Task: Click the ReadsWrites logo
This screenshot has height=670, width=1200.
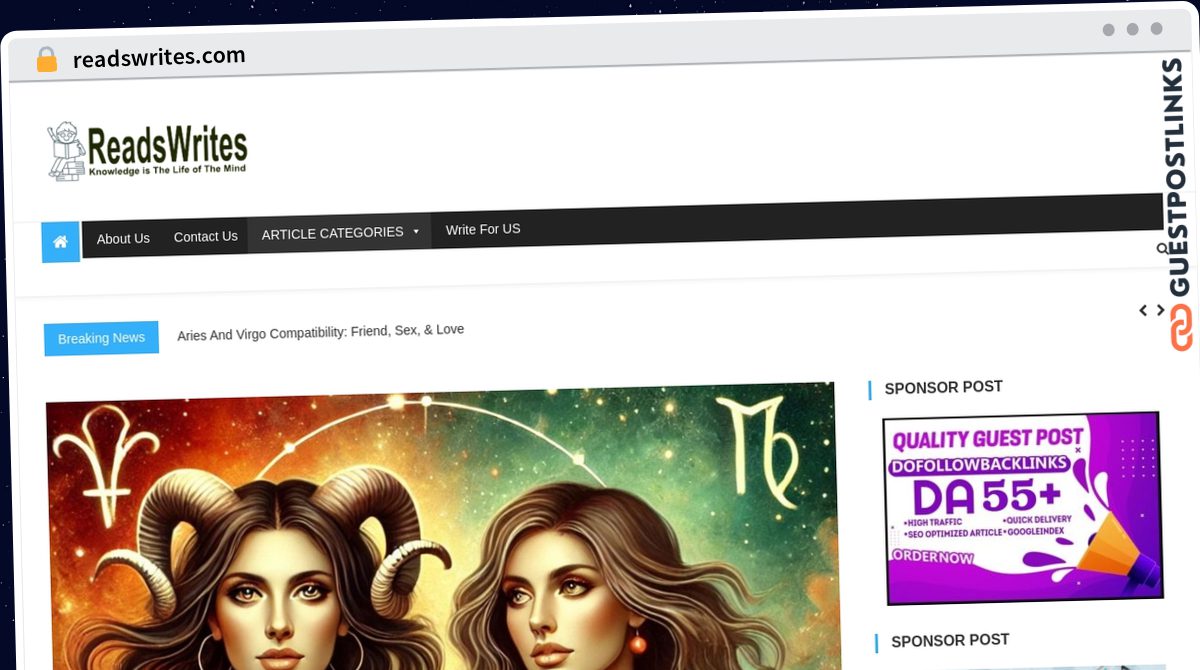Action: click(x=148, y=151)
